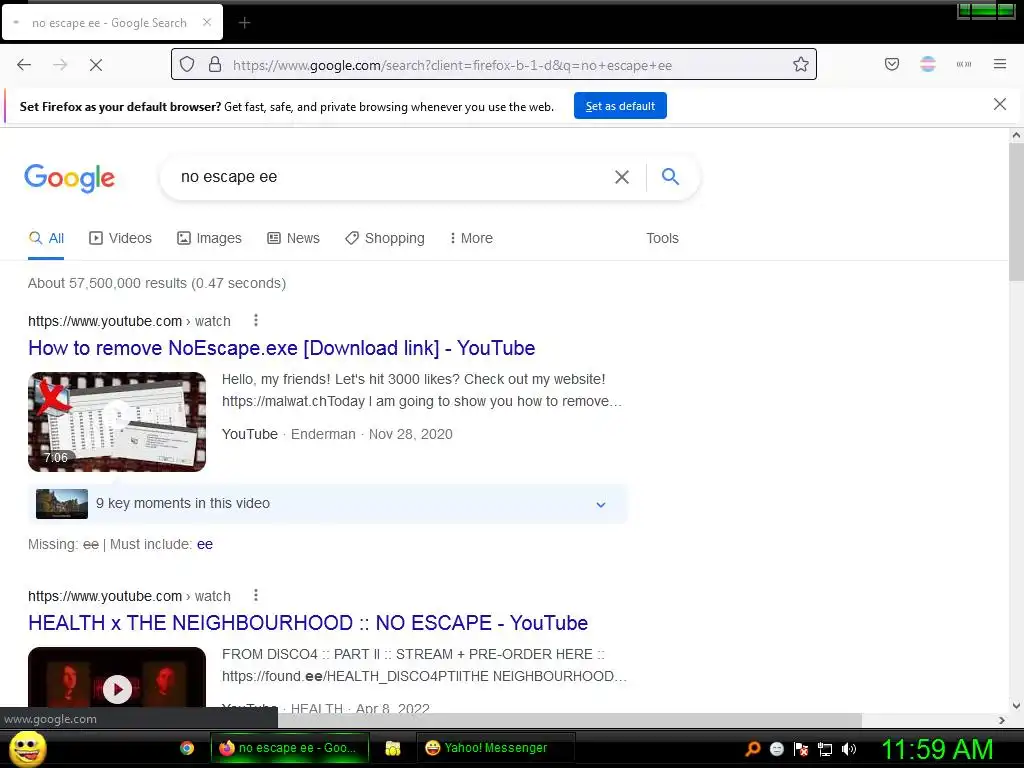1024x768 pixels.
Task: Play the NoEscape.exe video thumbnail
Action: click(x=117, y=422)
